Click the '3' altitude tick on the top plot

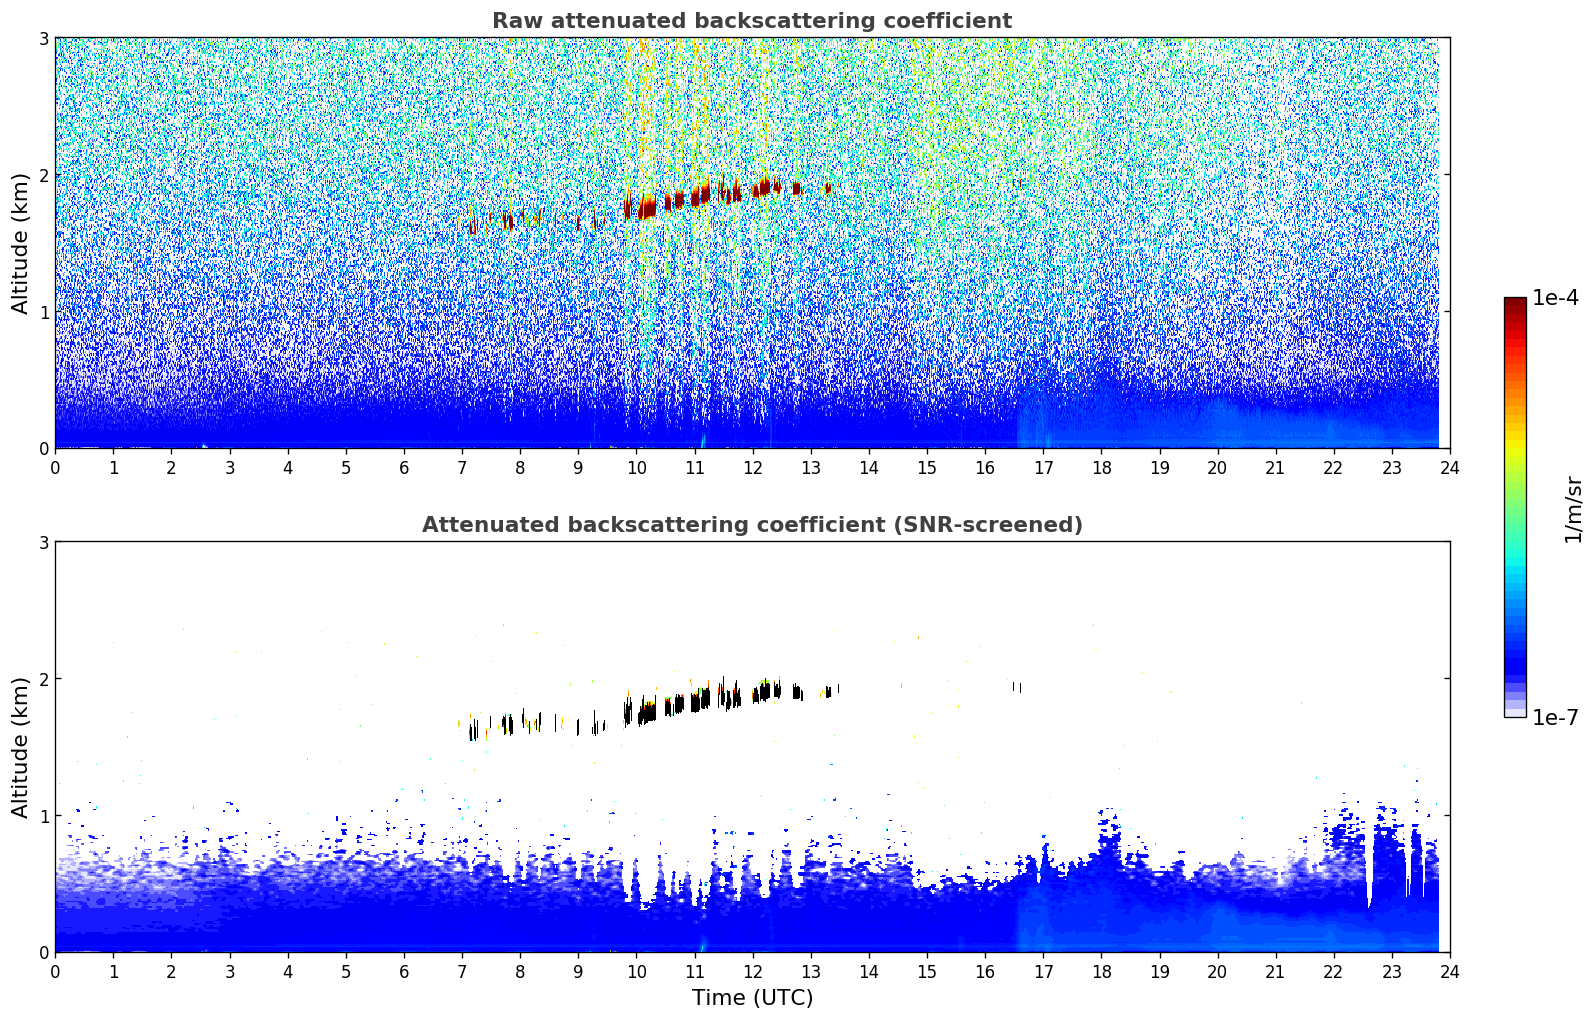coord(43,38)
